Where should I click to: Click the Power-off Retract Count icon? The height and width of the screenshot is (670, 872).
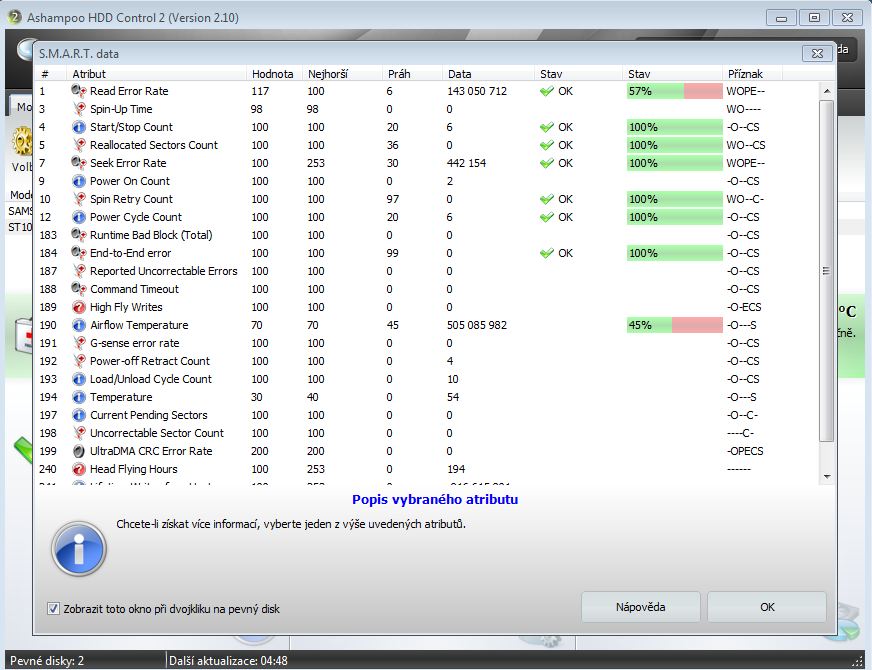(79, 361)
